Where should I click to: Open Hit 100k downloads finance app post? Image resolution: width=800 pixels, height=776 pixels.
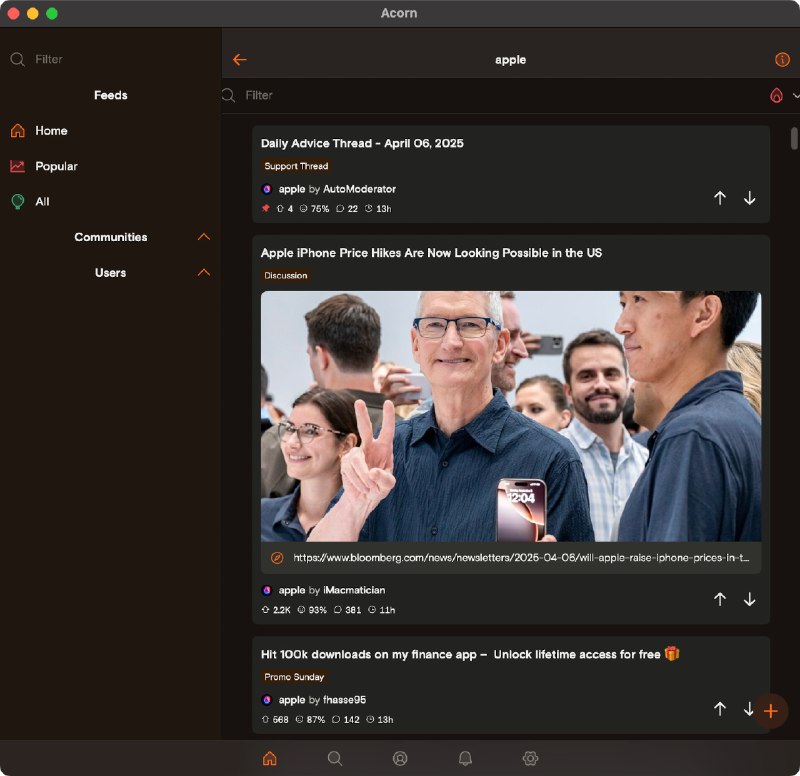470,654
